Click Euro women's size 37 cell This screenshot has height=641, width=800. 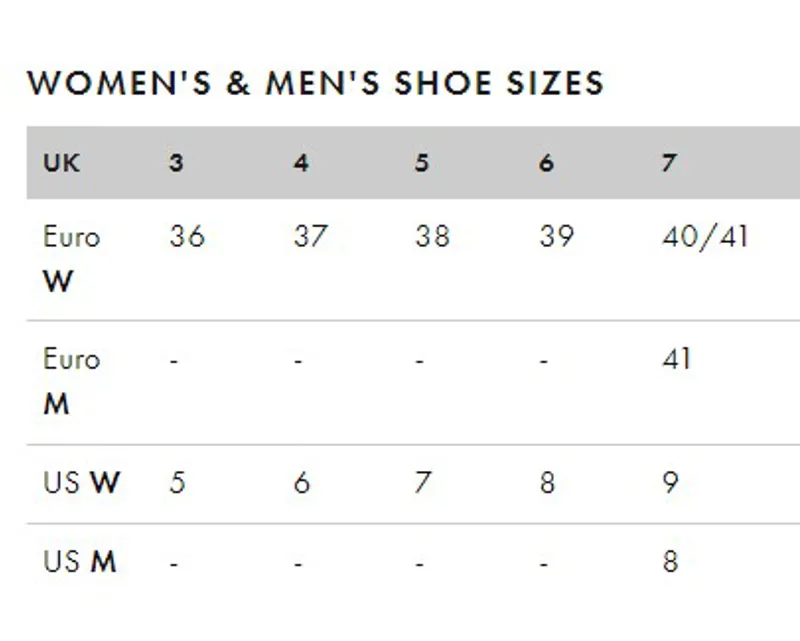311,236
